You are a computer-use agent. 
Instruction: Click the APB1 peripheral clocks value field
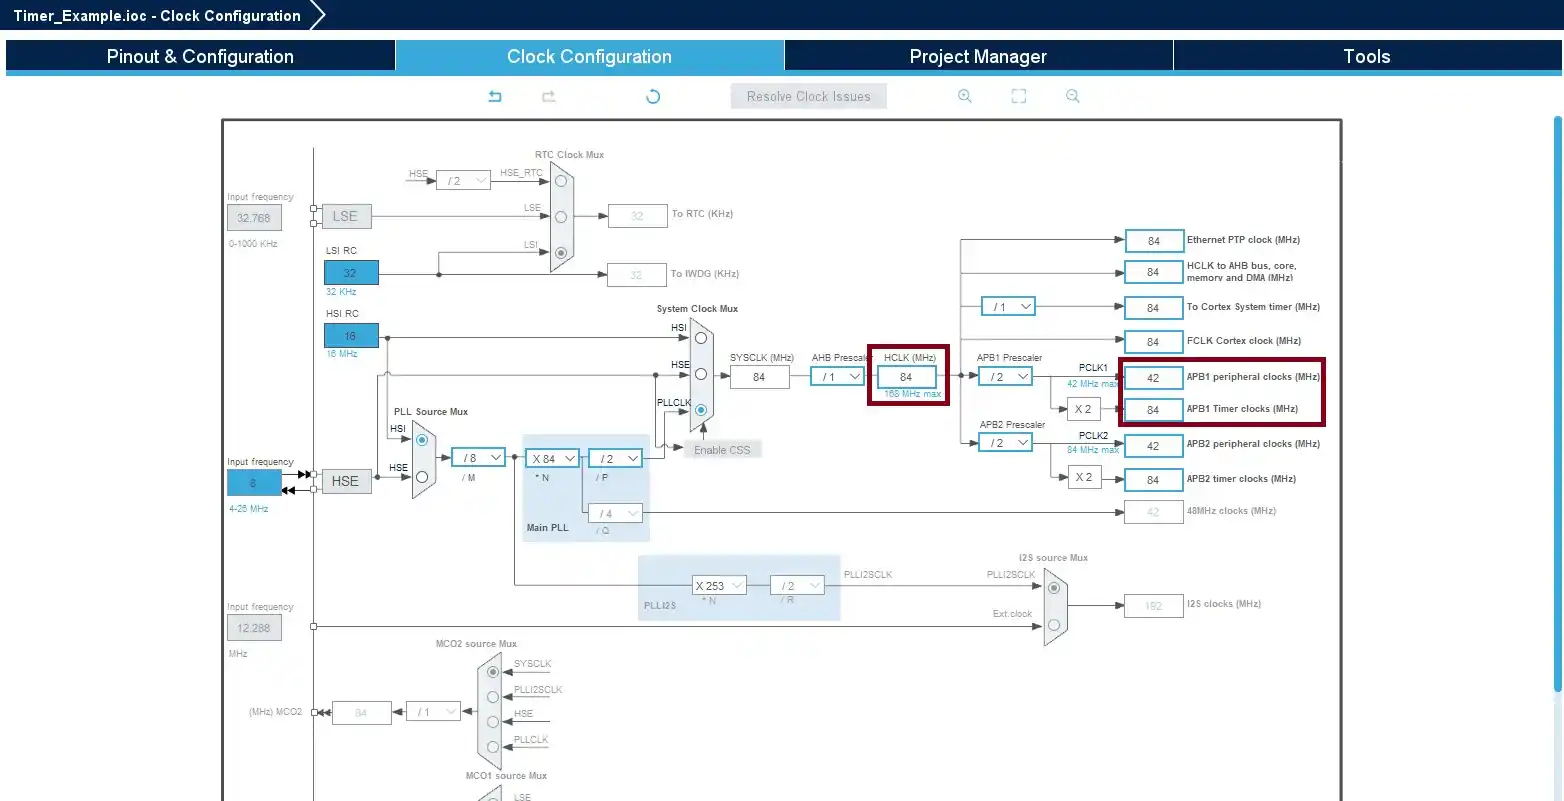point(1153,378)
